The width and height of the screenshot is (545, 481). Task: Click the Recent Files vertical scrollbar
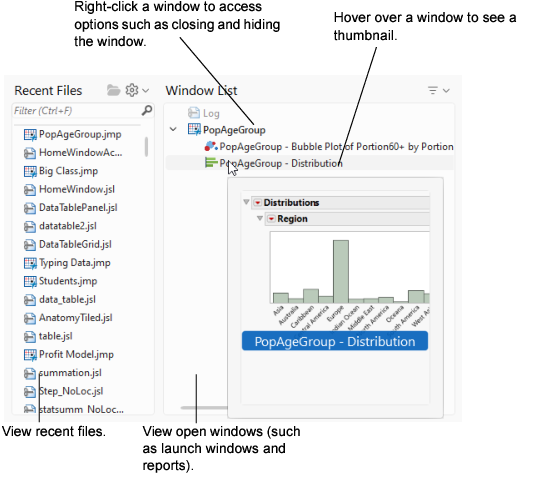(x=146, y=147)
